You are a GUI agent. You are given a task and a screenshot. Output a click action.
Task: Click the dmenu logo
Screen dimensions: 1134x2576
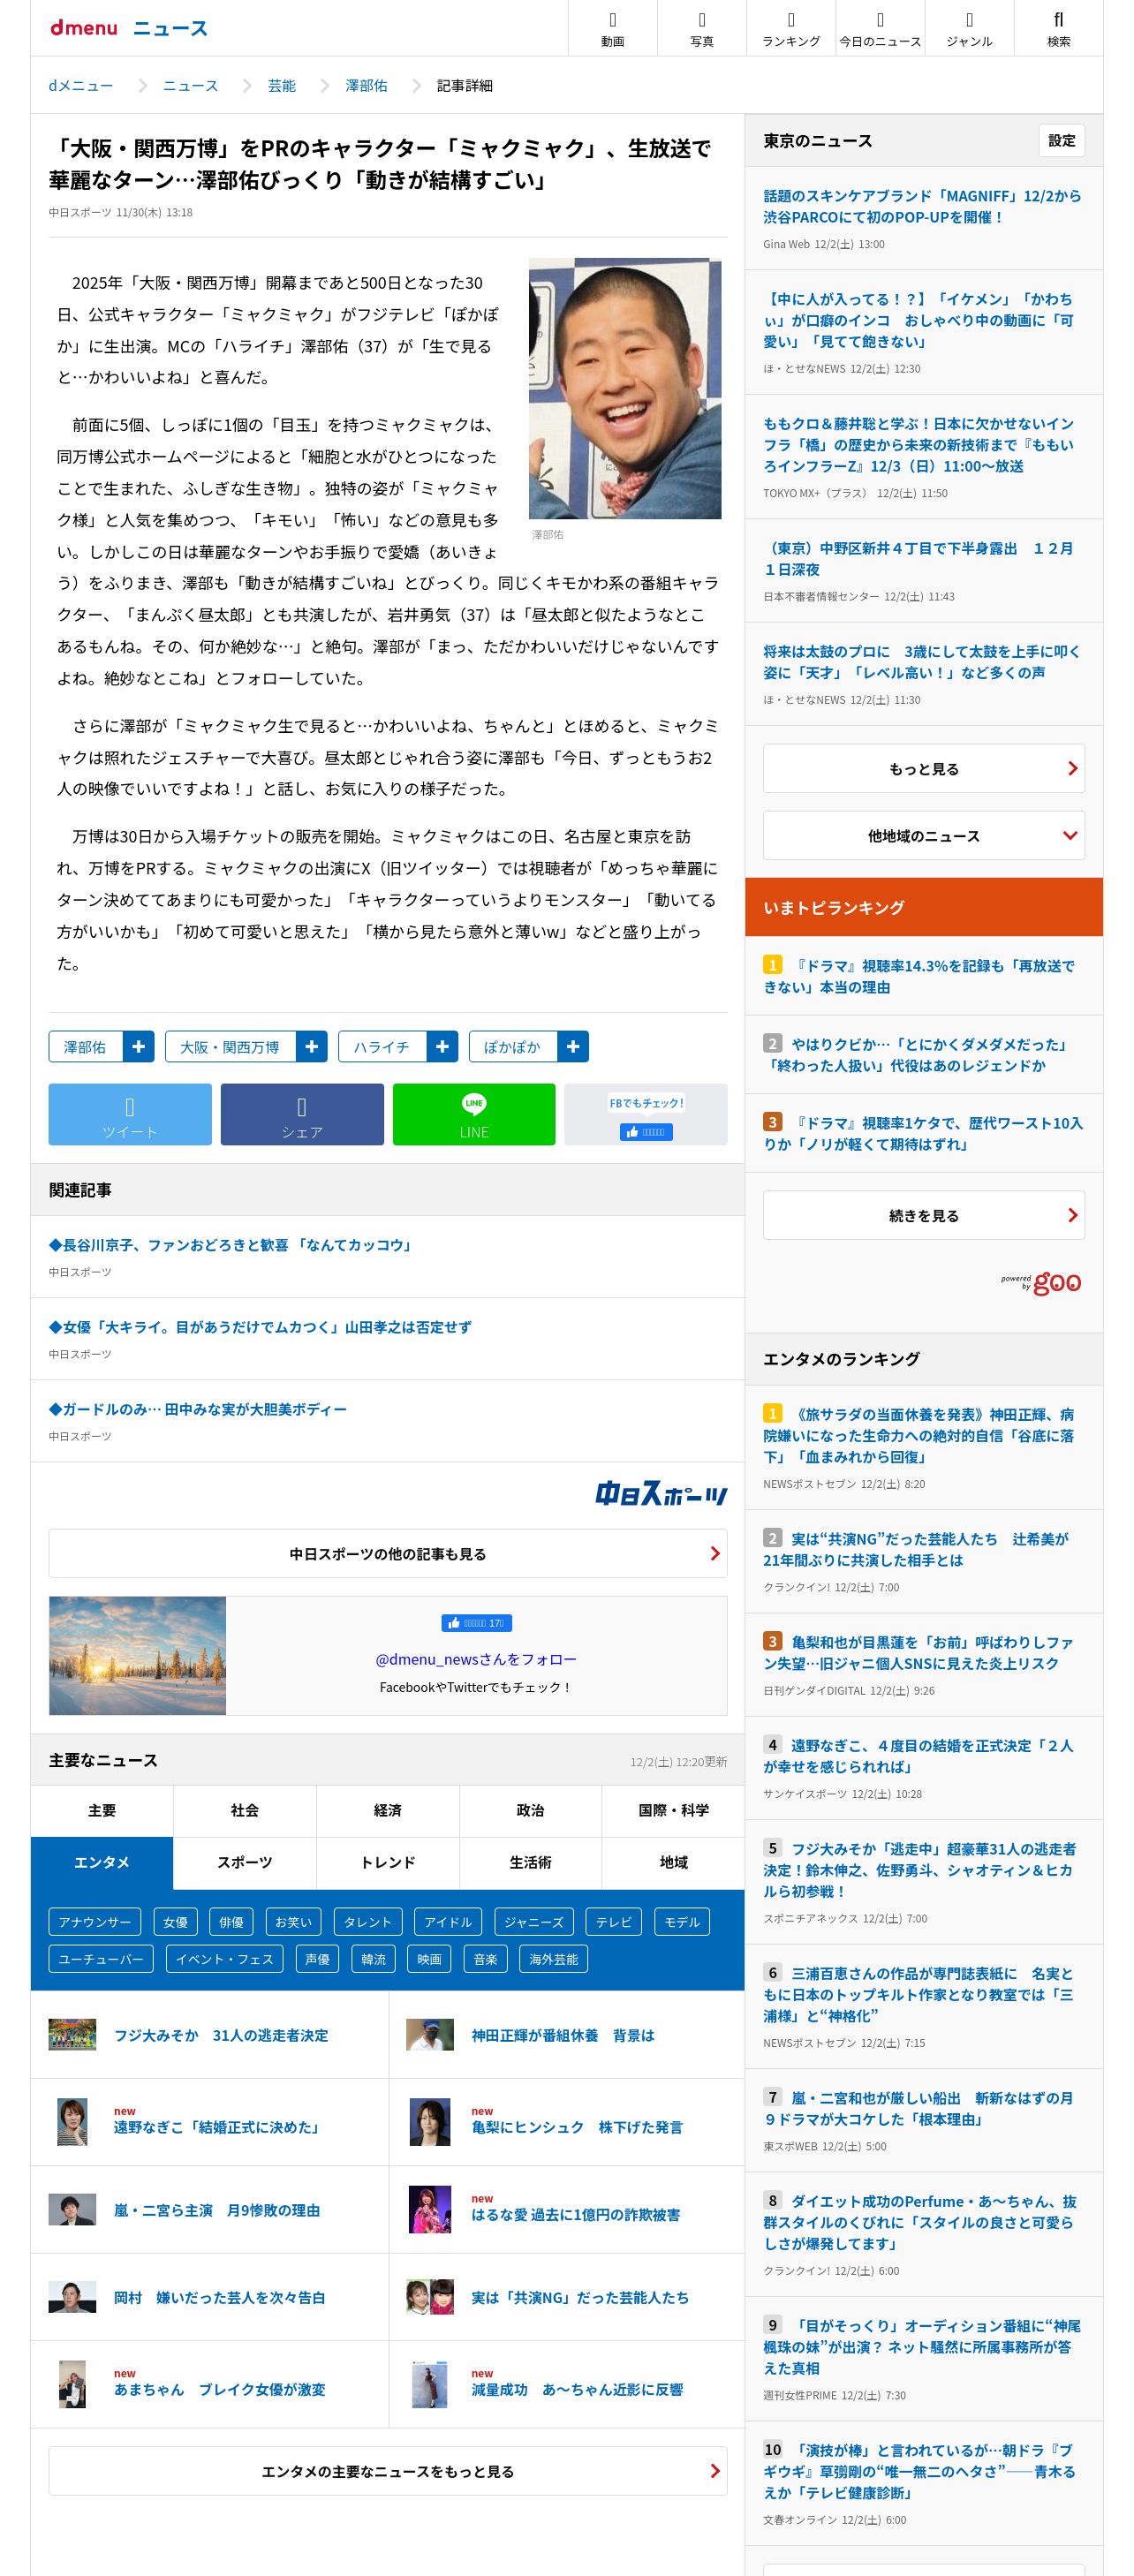[x=84, y=28]
